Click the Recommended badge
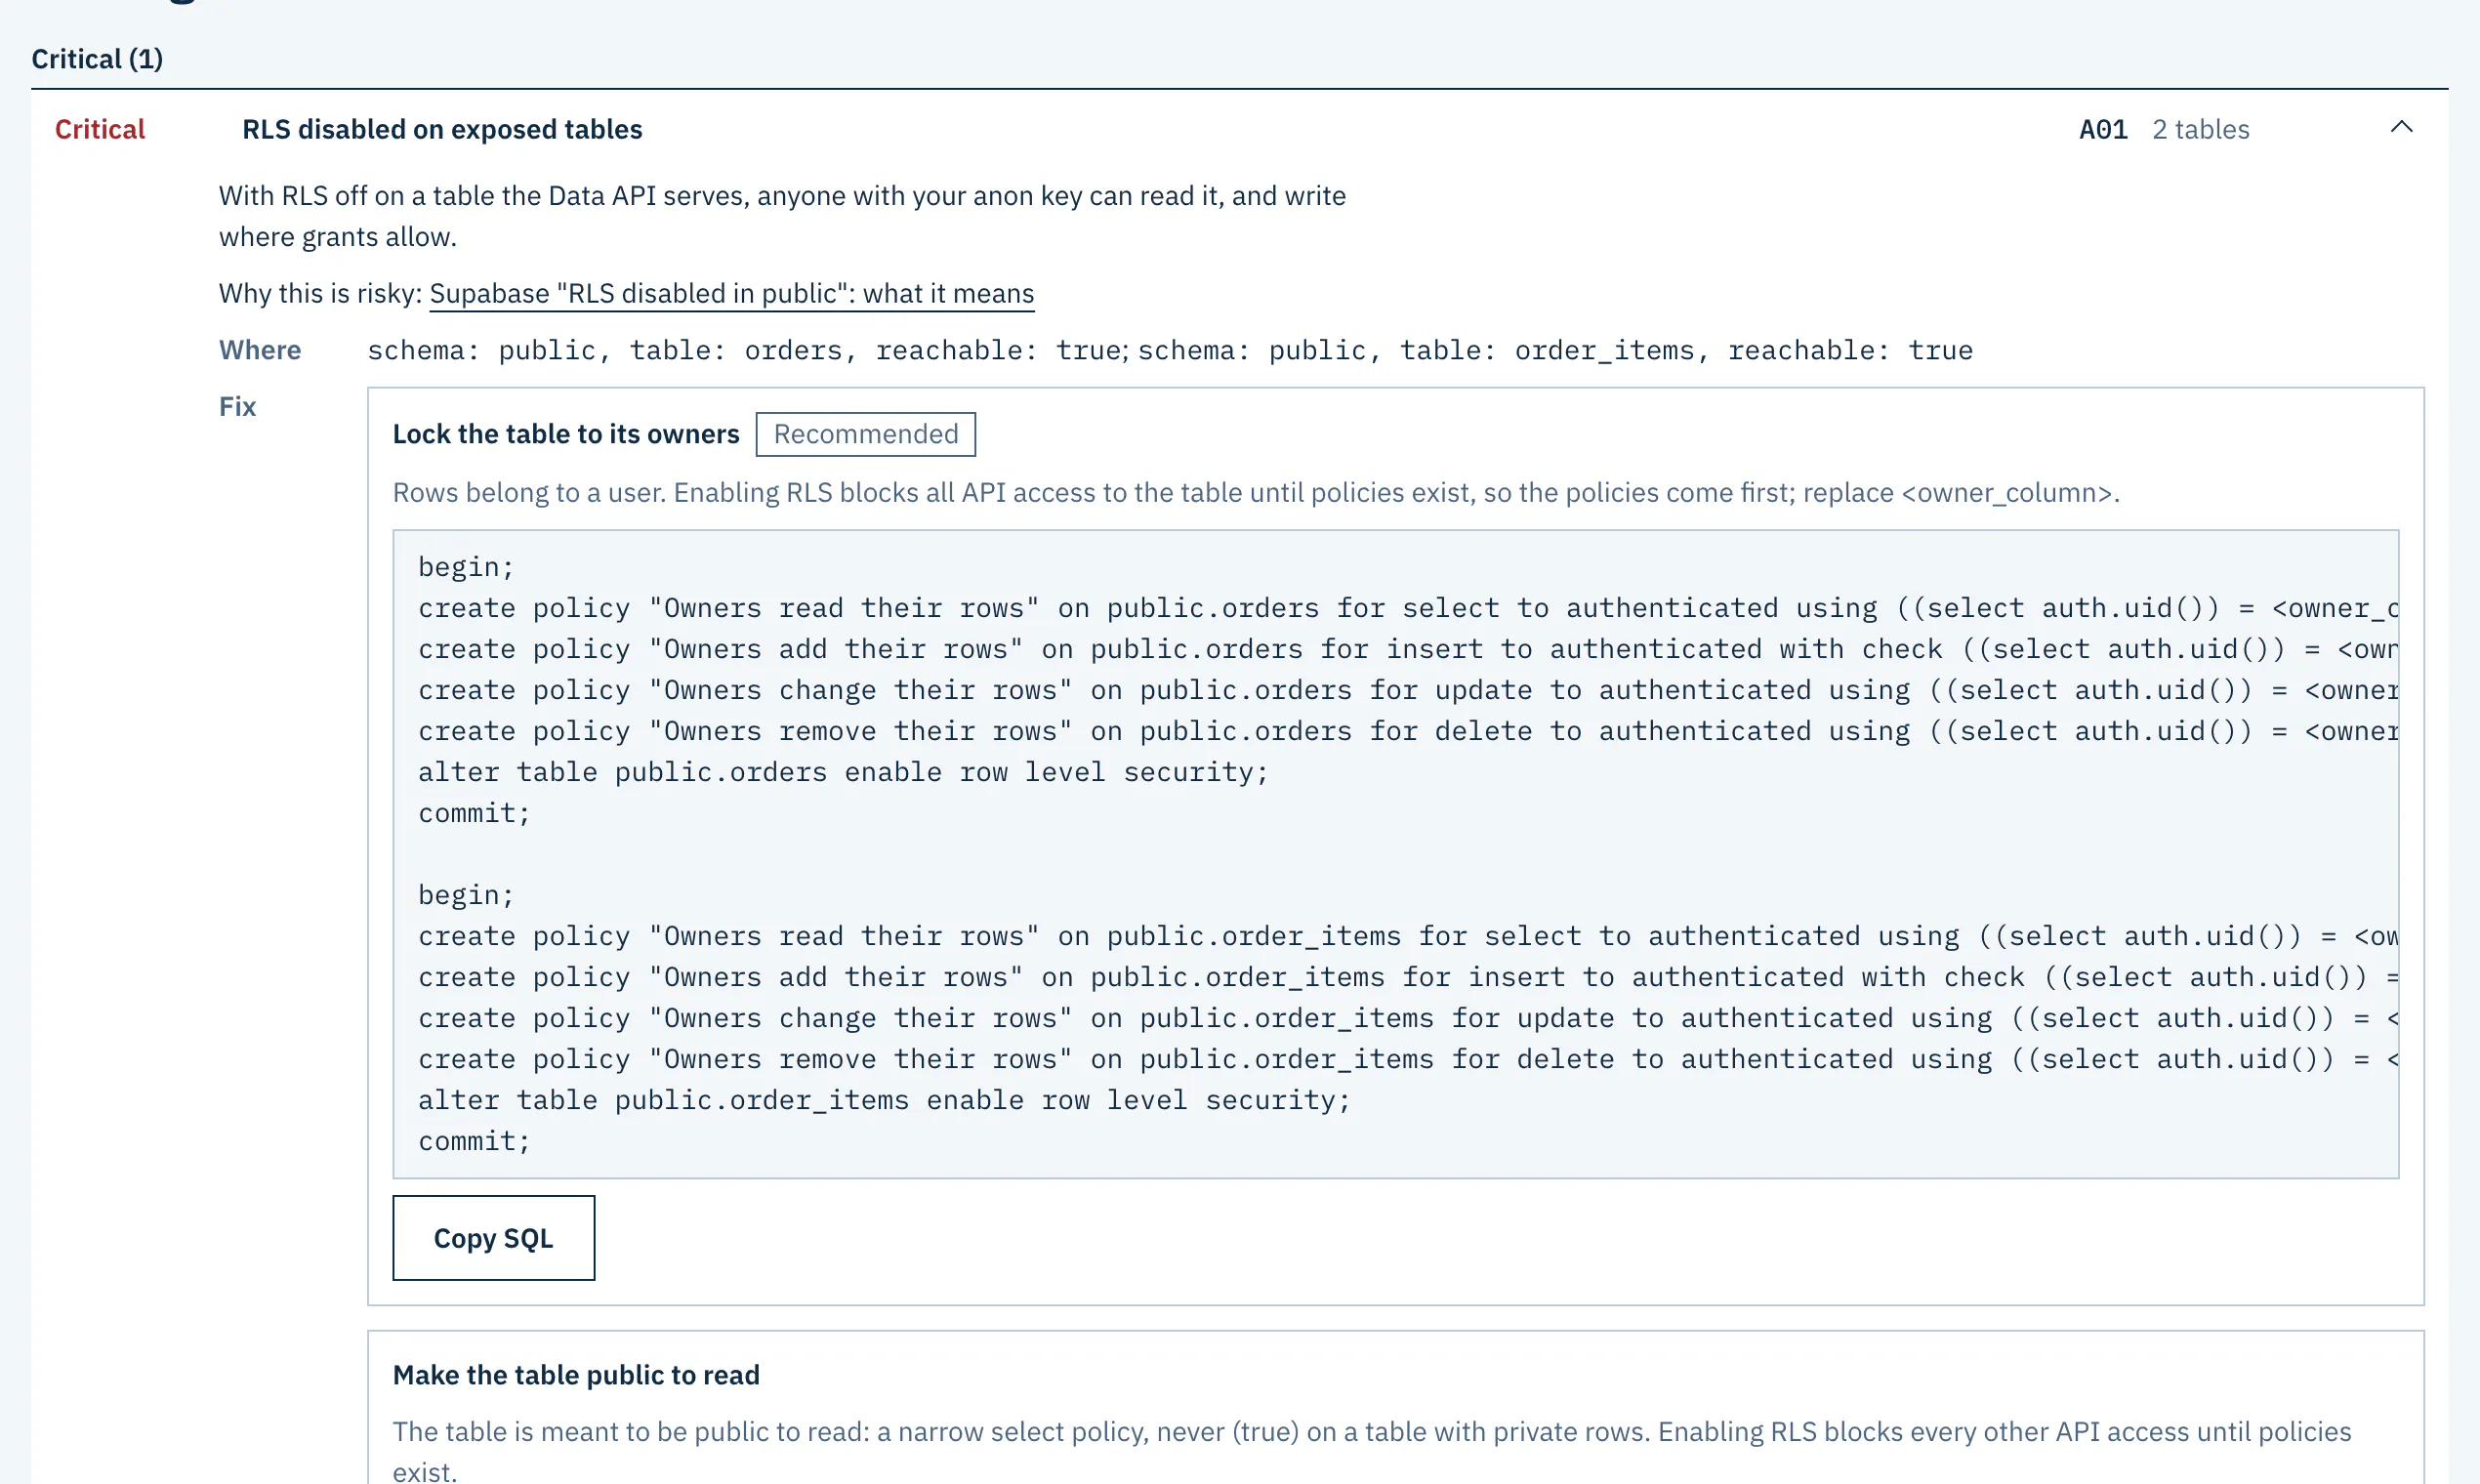Viewport: 2480px width, 1484px height. [865, 434]
